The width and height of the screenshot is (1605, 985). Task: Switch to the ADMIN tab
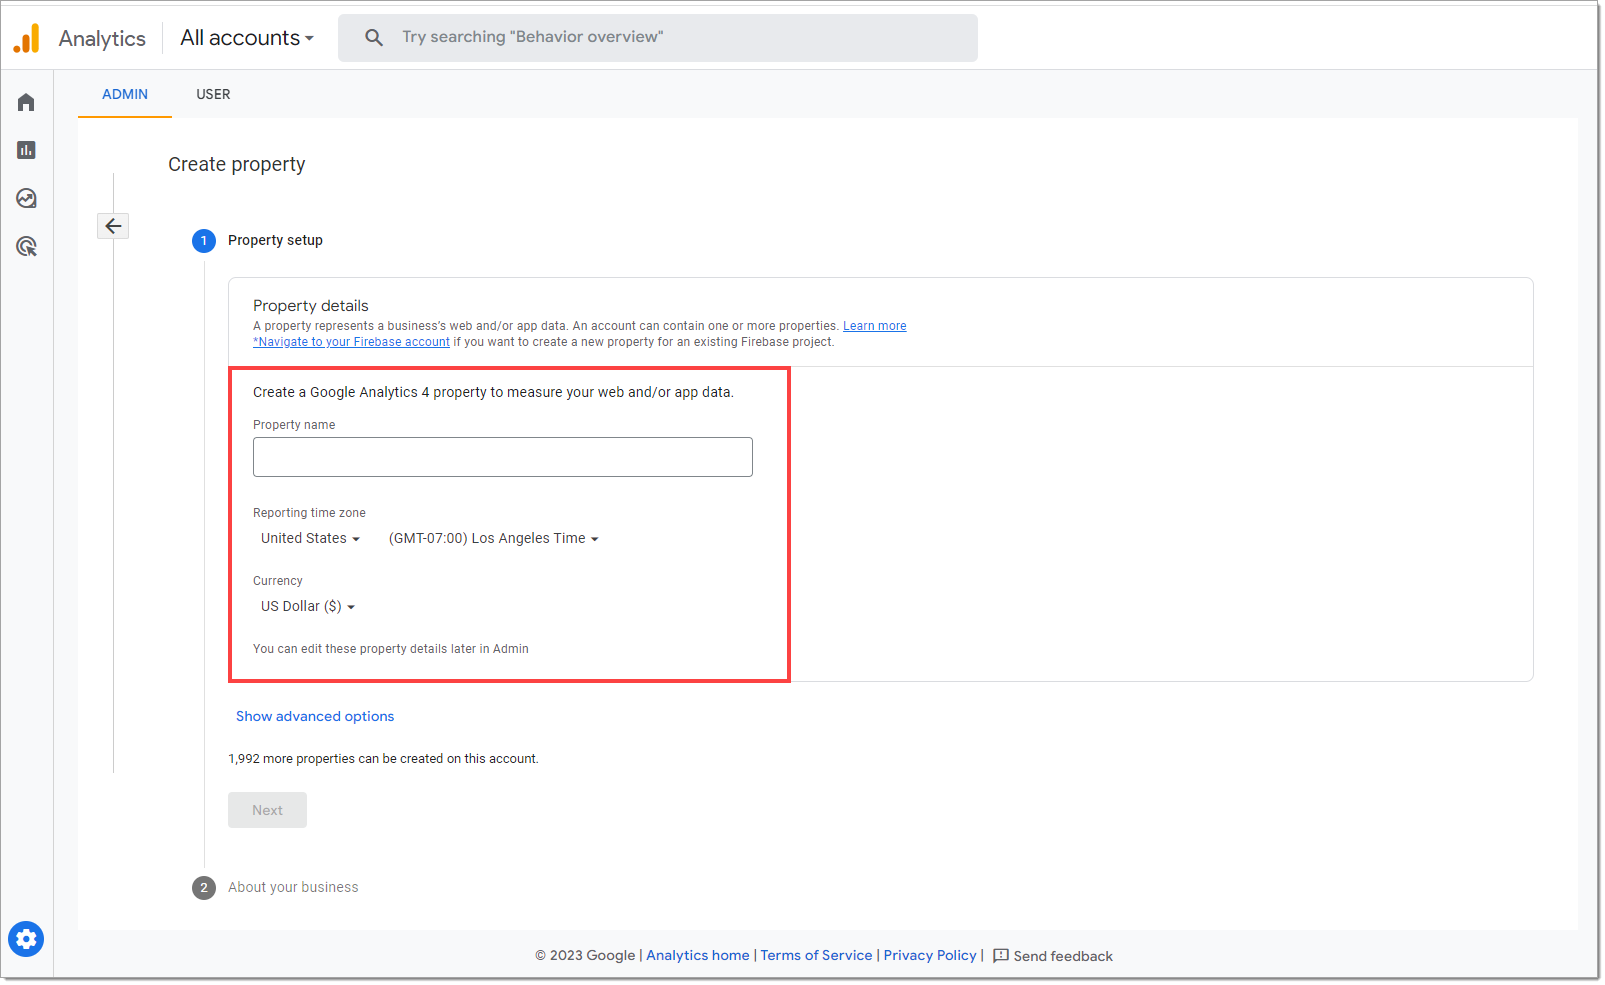(x=125, y=94)
